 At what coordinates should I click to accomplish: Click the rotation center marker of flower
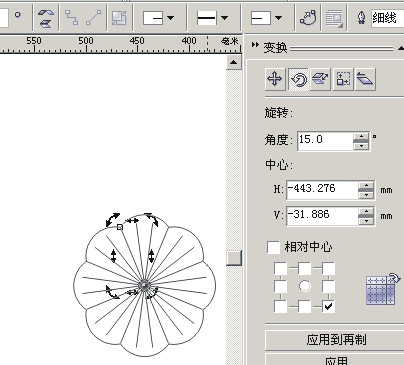(144, 286)
